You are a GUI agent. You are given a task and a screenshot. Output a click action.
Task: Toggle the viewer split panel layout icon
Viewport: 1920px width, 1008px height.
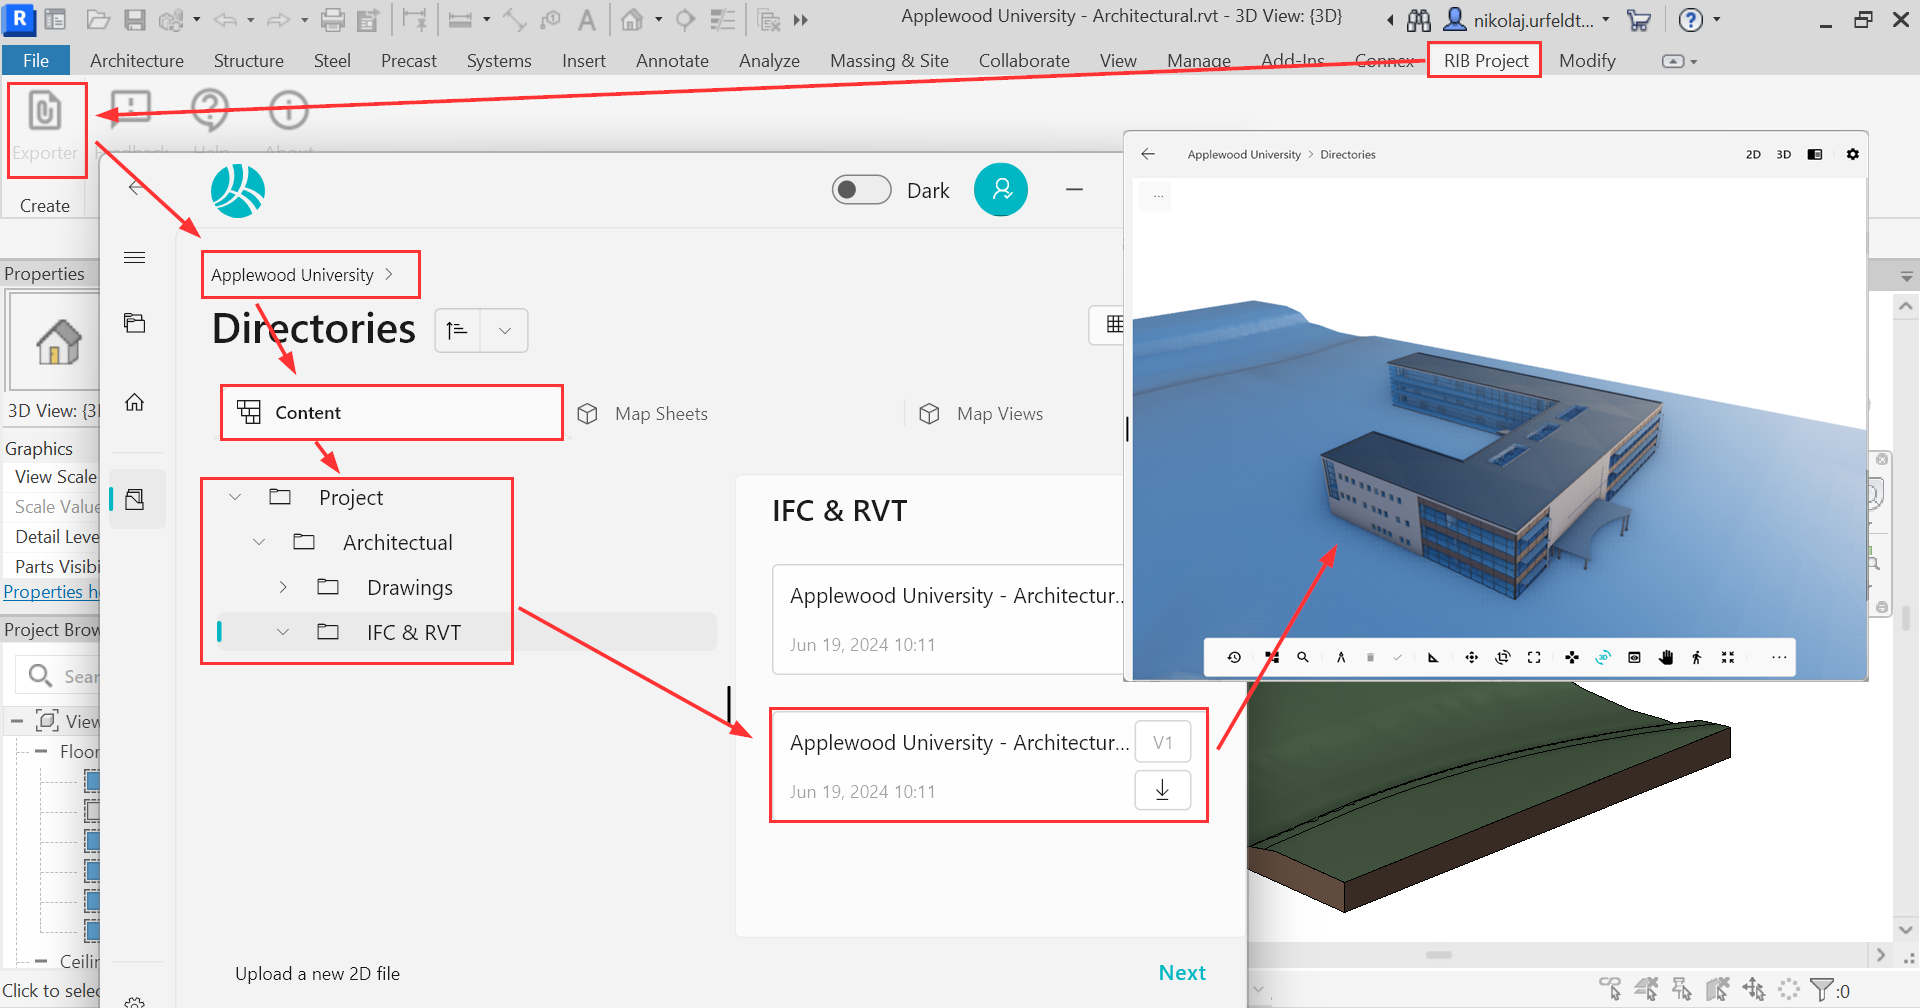(1815, 154)
